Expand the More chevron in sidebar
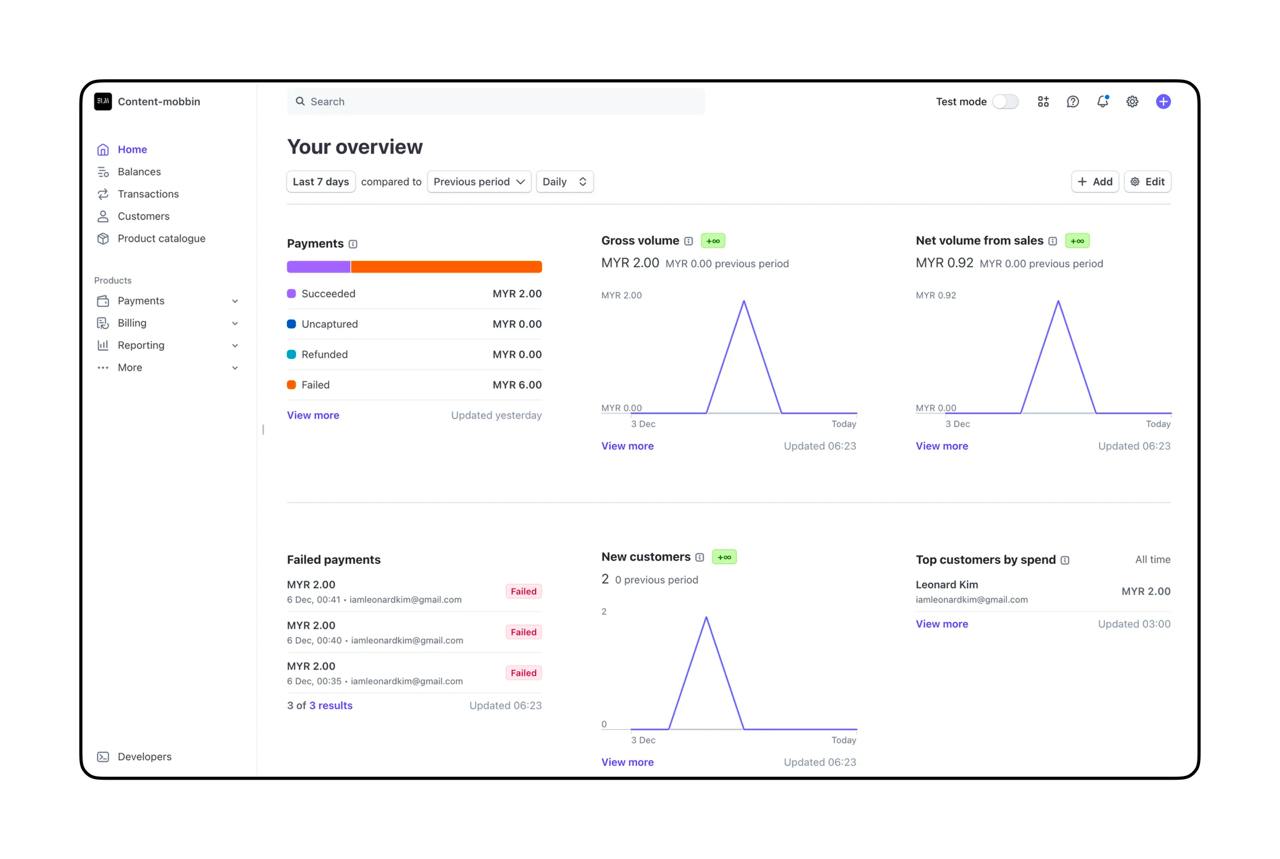 click(x=235, y=367)
